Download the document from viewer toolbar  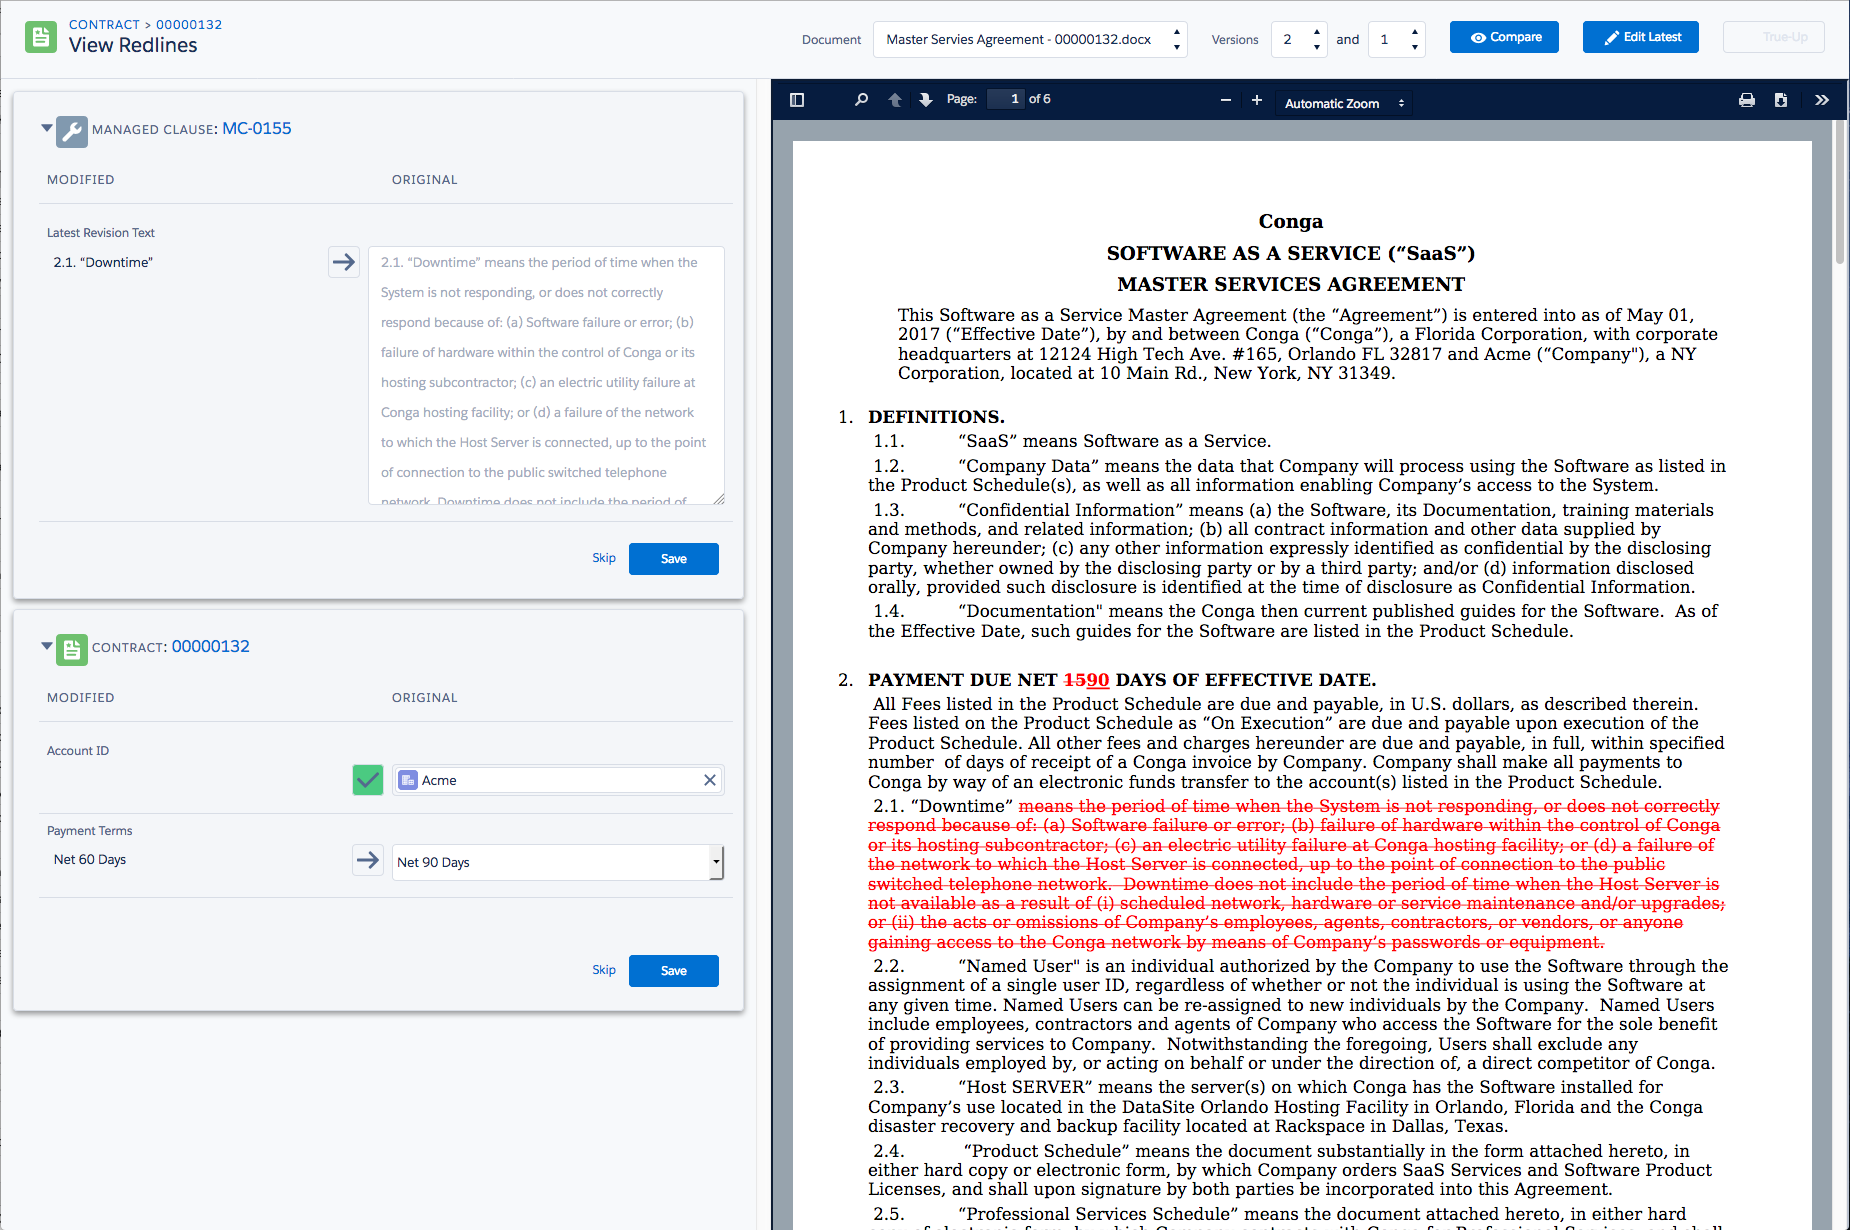[x=1781, y=100]
